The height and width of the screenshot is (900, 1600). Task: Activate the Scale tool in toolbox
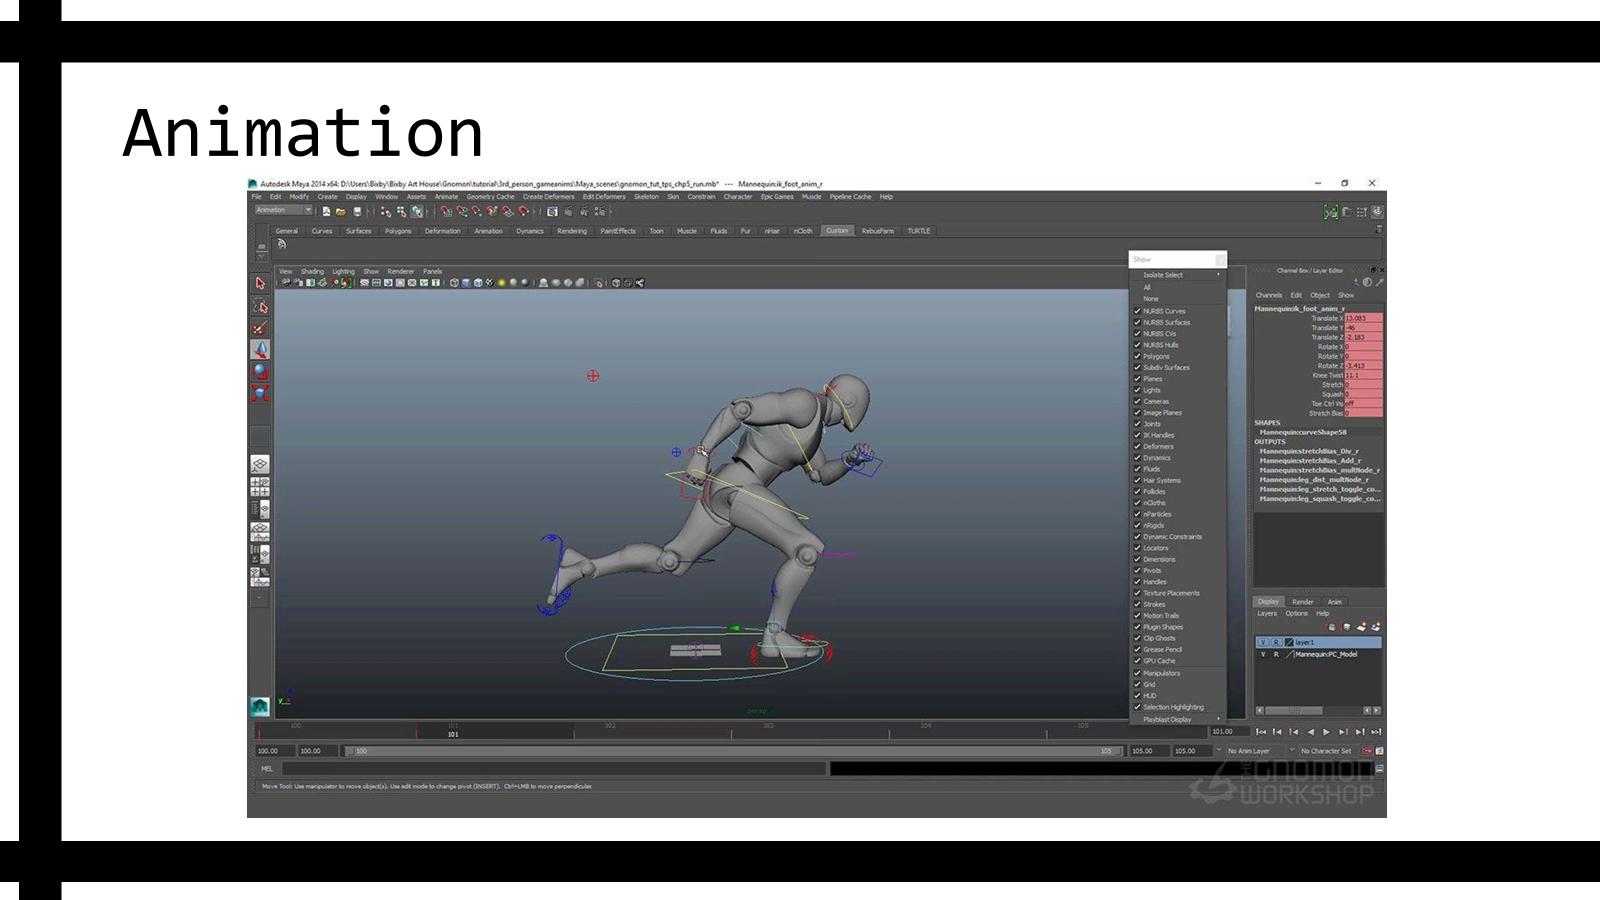(260, 393)
